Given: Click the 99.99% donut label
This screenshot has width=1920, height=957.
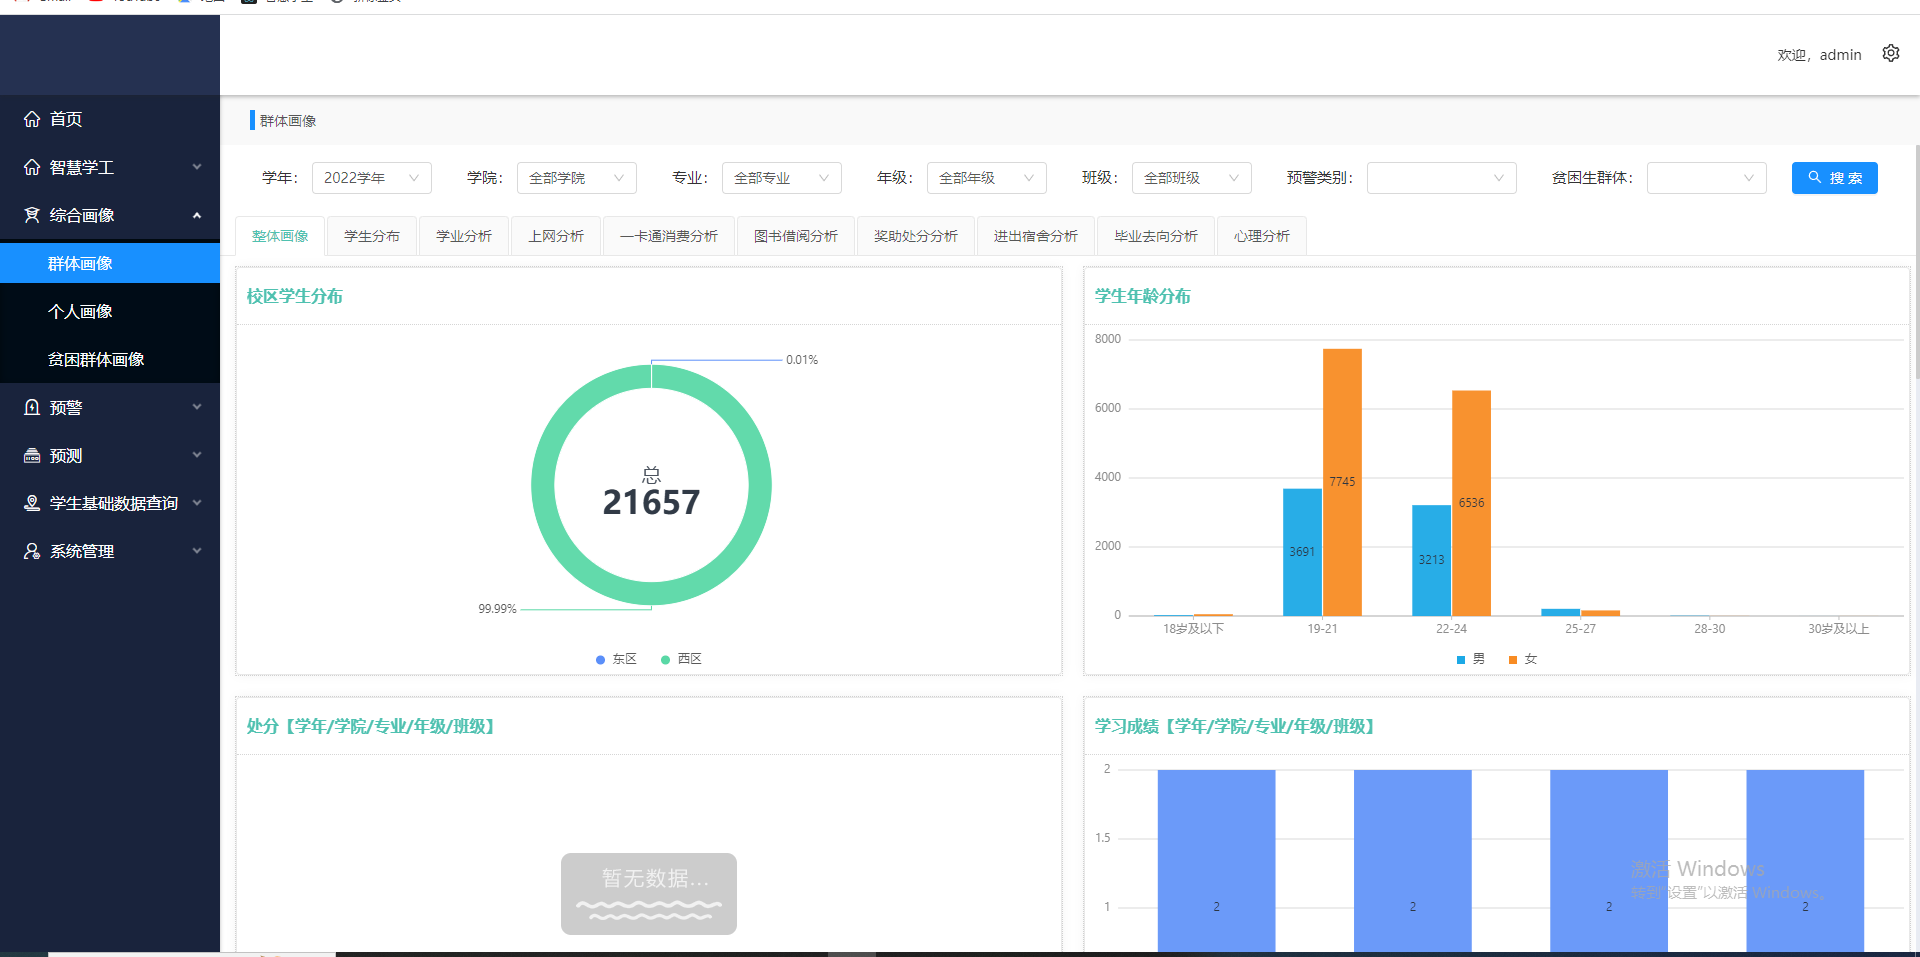Looking at the screenshot, I should (x=497, y=609).
